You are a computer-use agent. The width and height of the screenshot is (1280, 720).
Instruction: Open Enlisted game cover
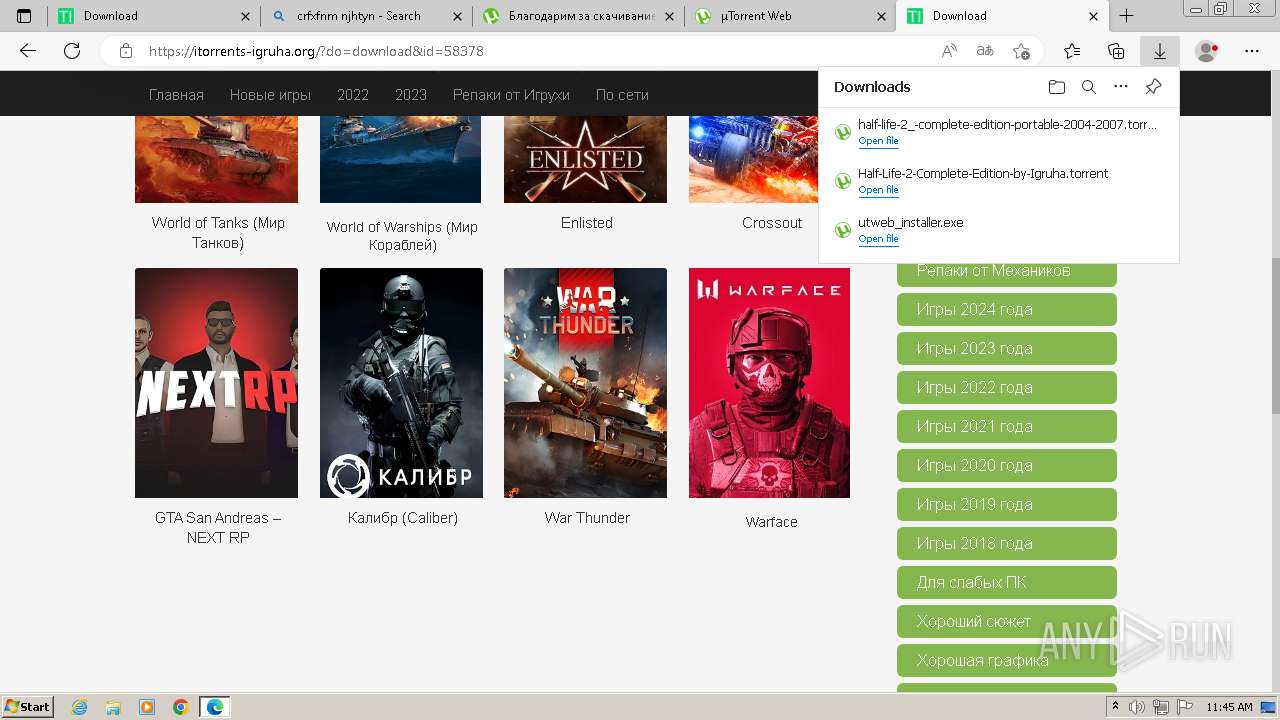(586, 158)
